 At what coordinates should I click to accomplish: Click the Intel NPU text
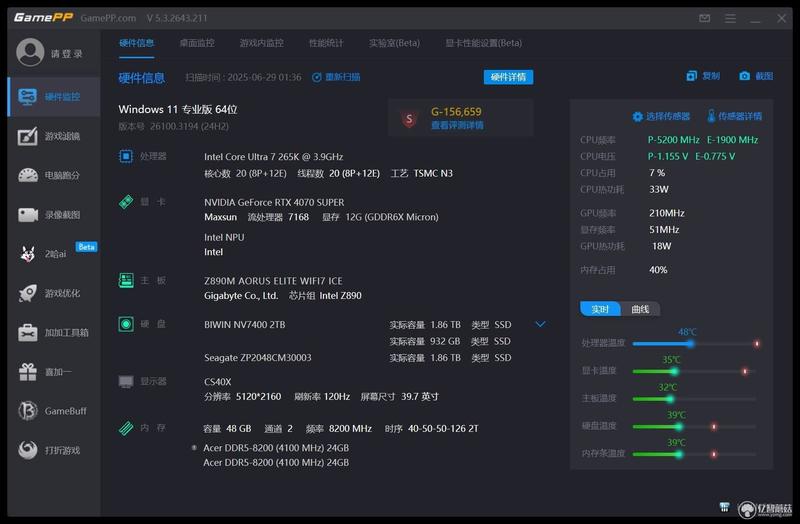coord(224,237)
